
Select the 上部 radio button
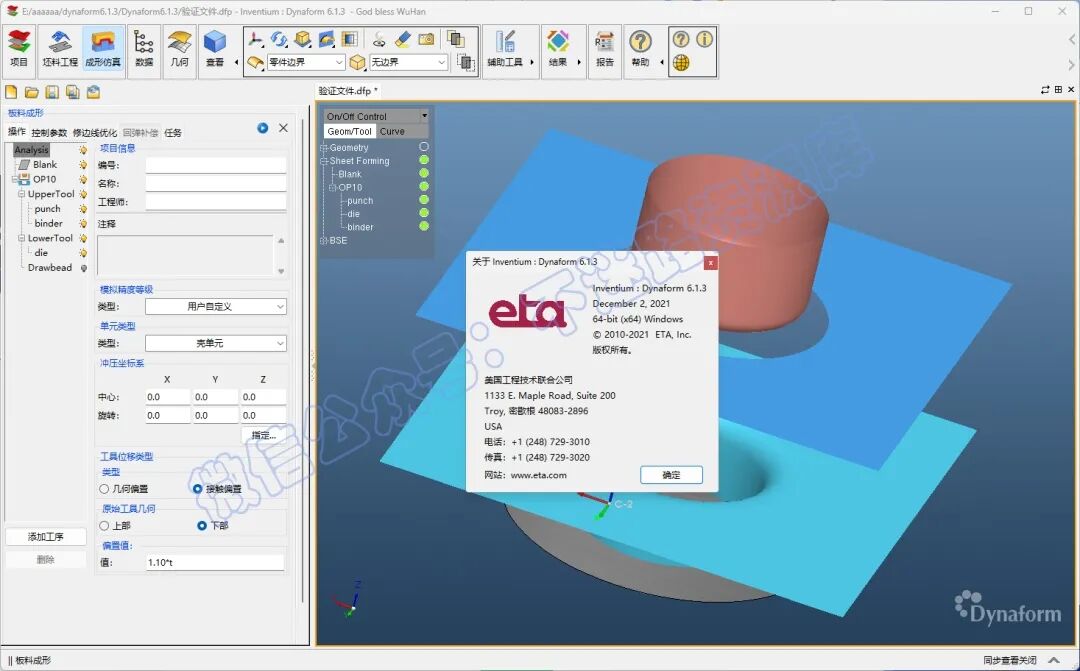(104, 526)
